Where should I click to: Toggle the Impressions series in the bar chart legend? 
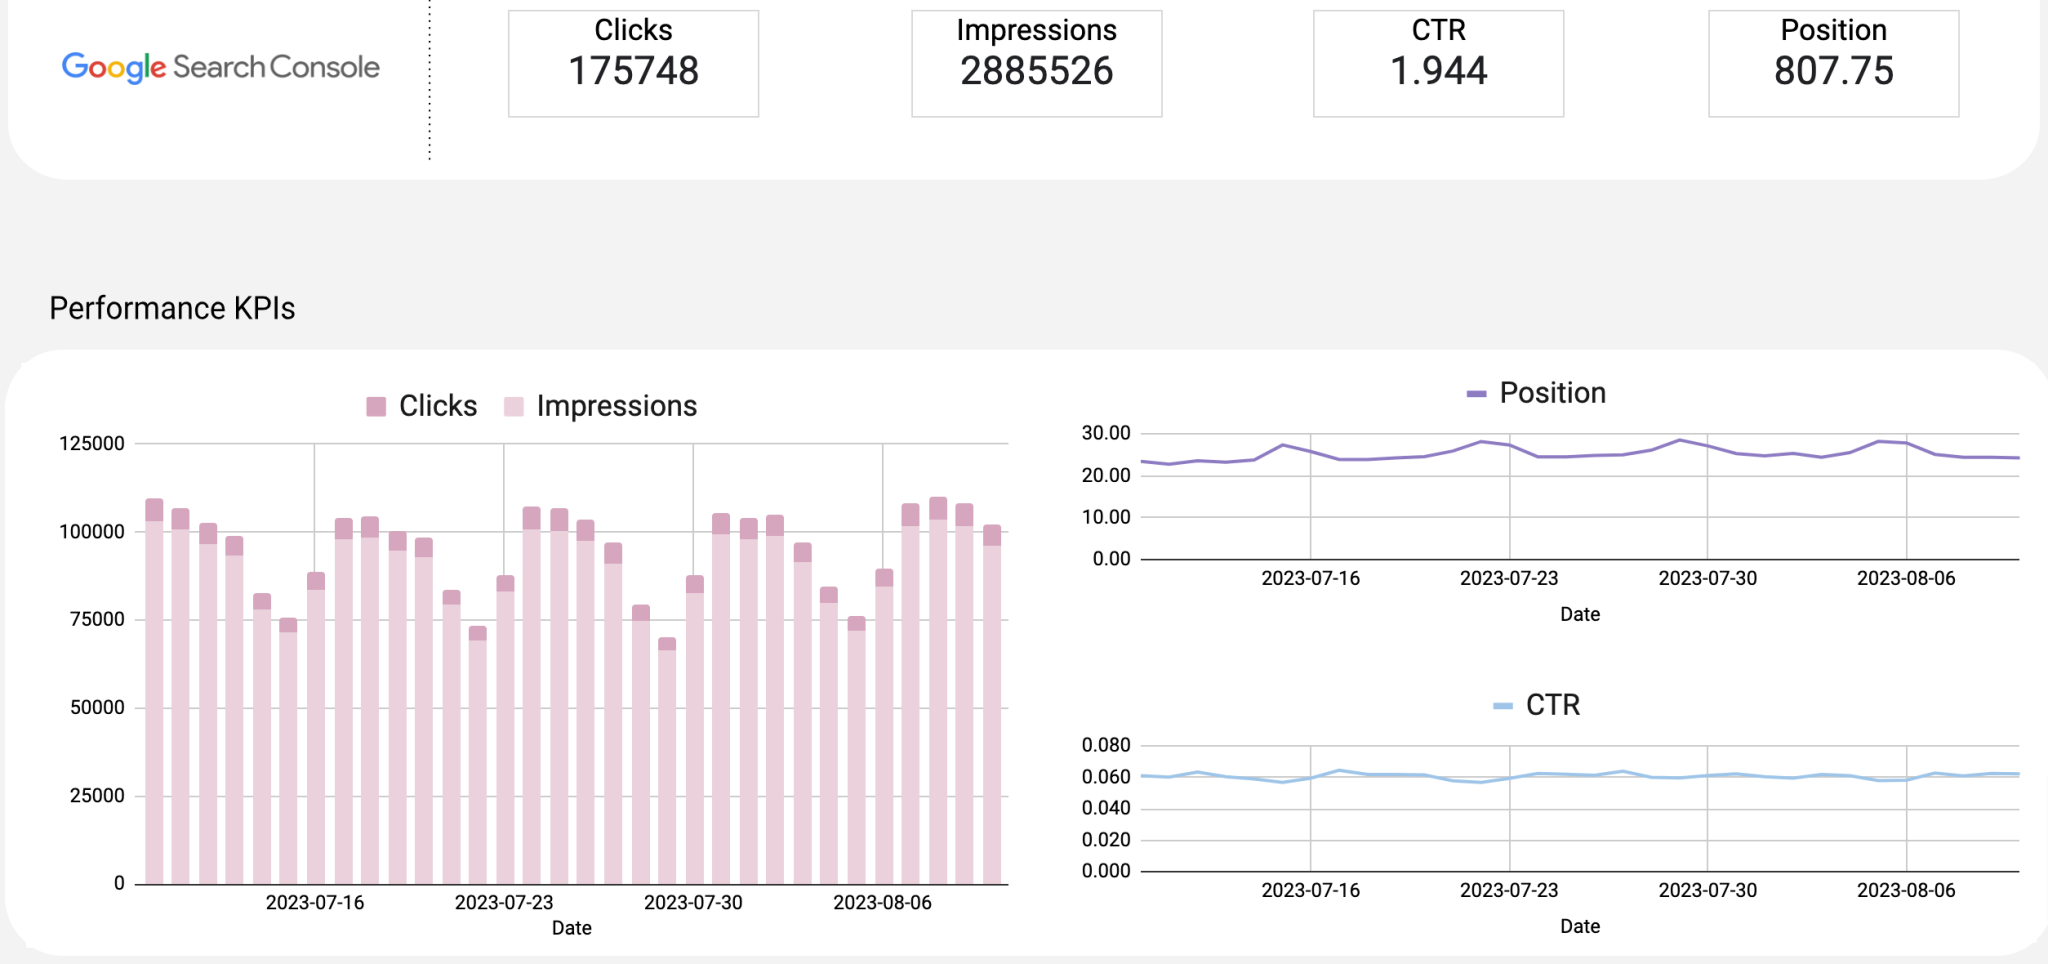(x=616, y=405)
